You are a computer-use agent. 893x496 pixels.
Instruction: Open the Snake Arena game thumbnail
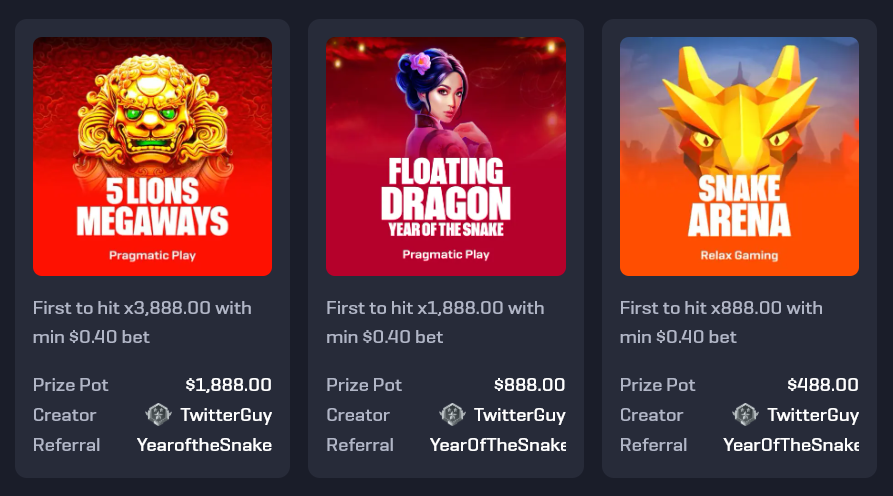[739, 157]
